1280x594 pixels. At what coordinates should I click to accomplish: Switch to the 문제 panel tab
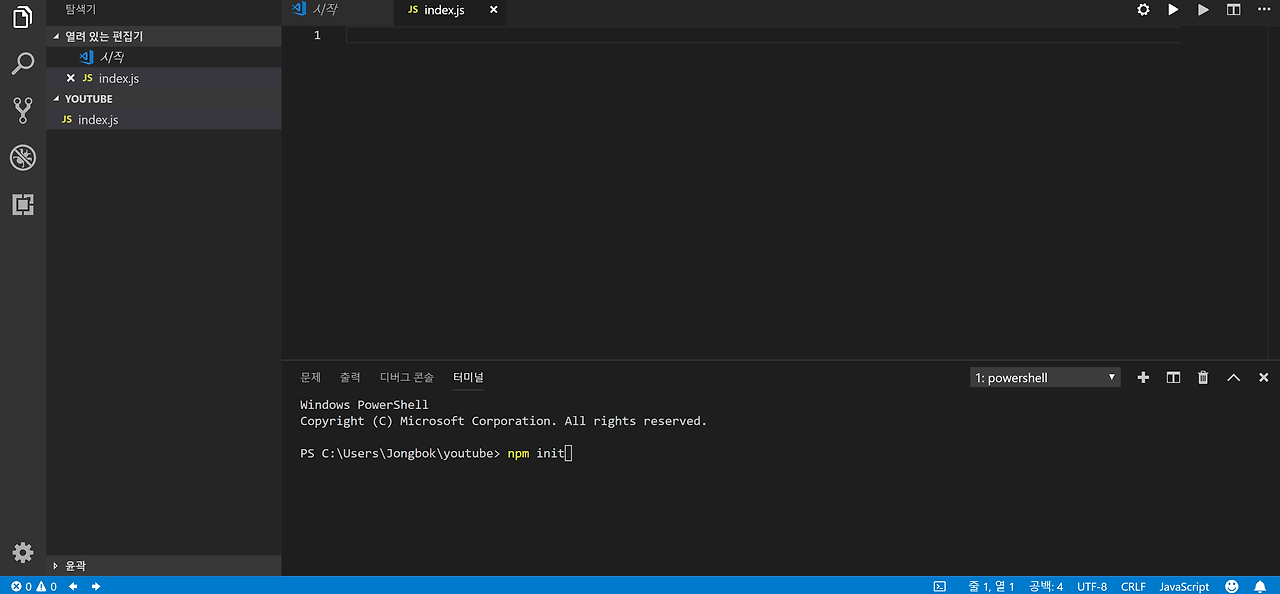coord(311,377)
